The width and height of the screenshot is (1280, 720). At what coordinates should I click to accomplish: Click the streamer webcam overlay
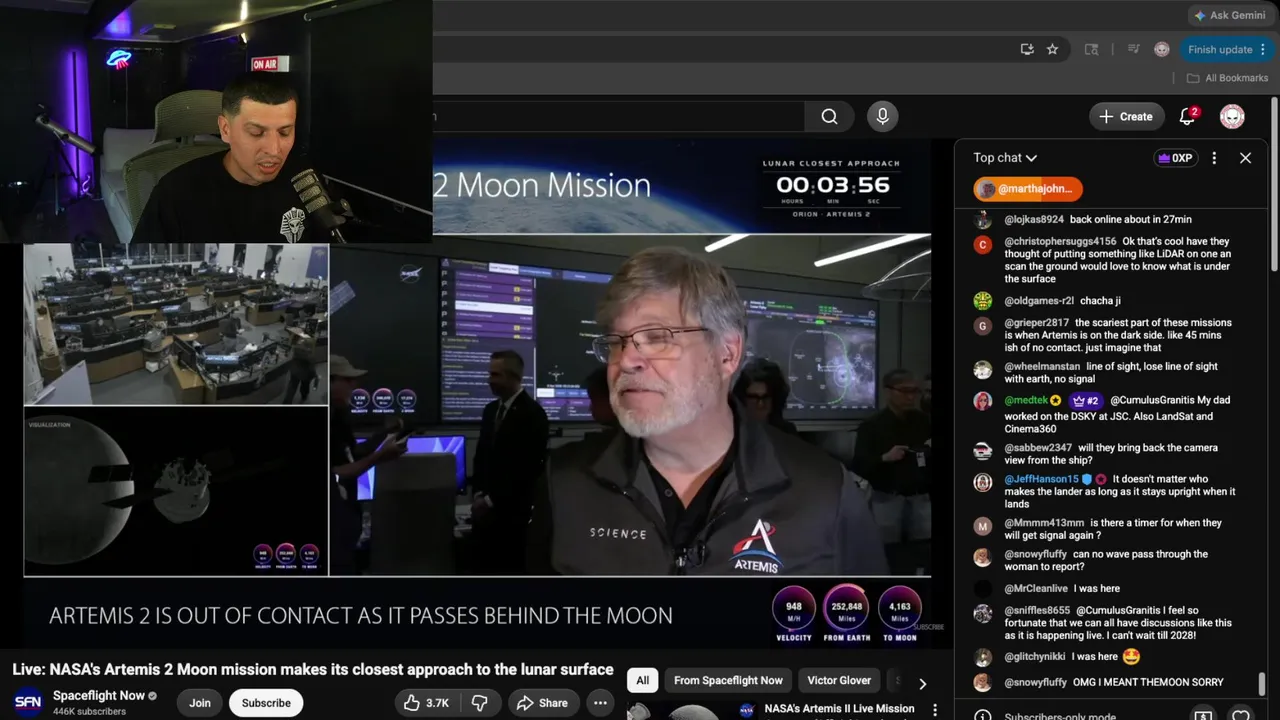click(216, 121)
